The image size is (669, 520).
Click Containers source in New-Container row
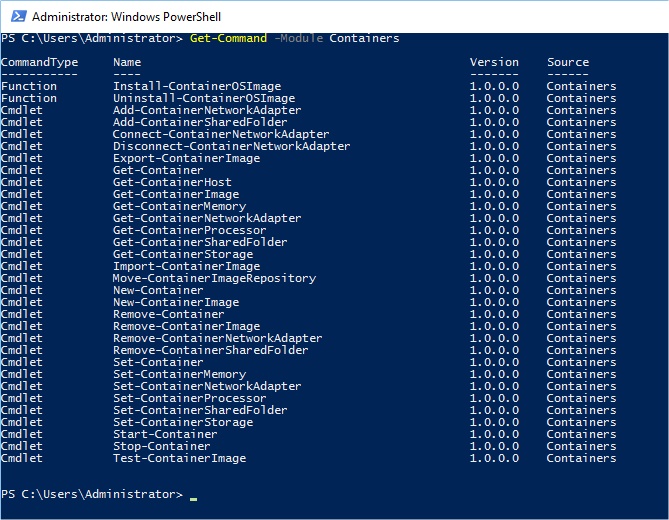pyautogui.click(x=581, y=290)
